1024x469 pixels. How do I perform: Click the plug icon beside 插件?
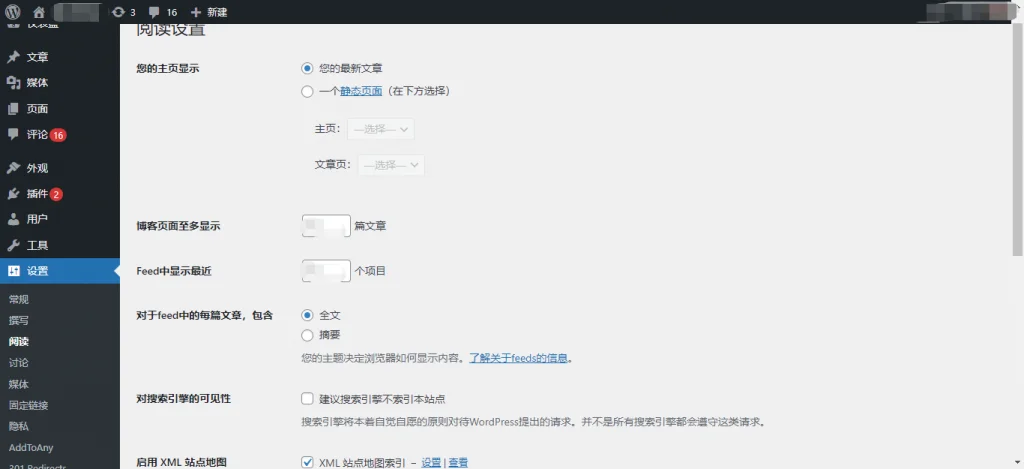click(13, 194)
